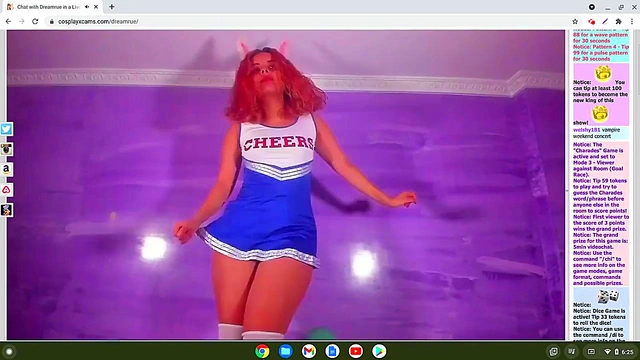Click the upper crown icon in chat
This screenshot has width=640, height=360.
tap(603, 73)
